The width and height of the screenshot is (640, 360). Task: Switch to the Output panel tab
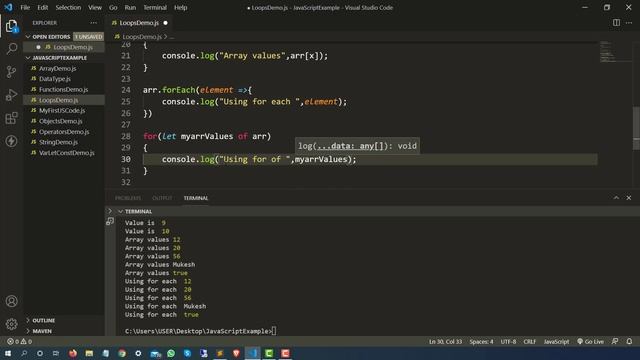point(162,198)
